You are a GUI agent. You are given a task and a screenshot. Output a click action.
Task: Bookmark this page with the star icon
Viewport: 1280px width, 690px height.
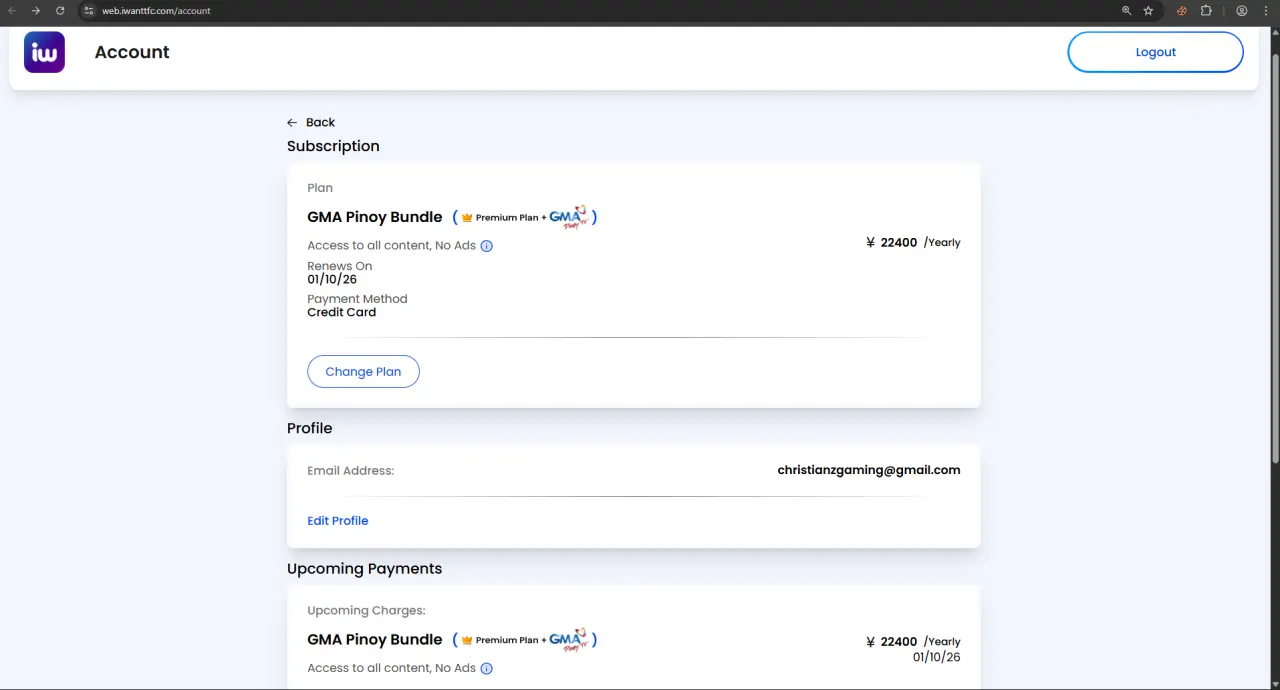click(1148, 10)
